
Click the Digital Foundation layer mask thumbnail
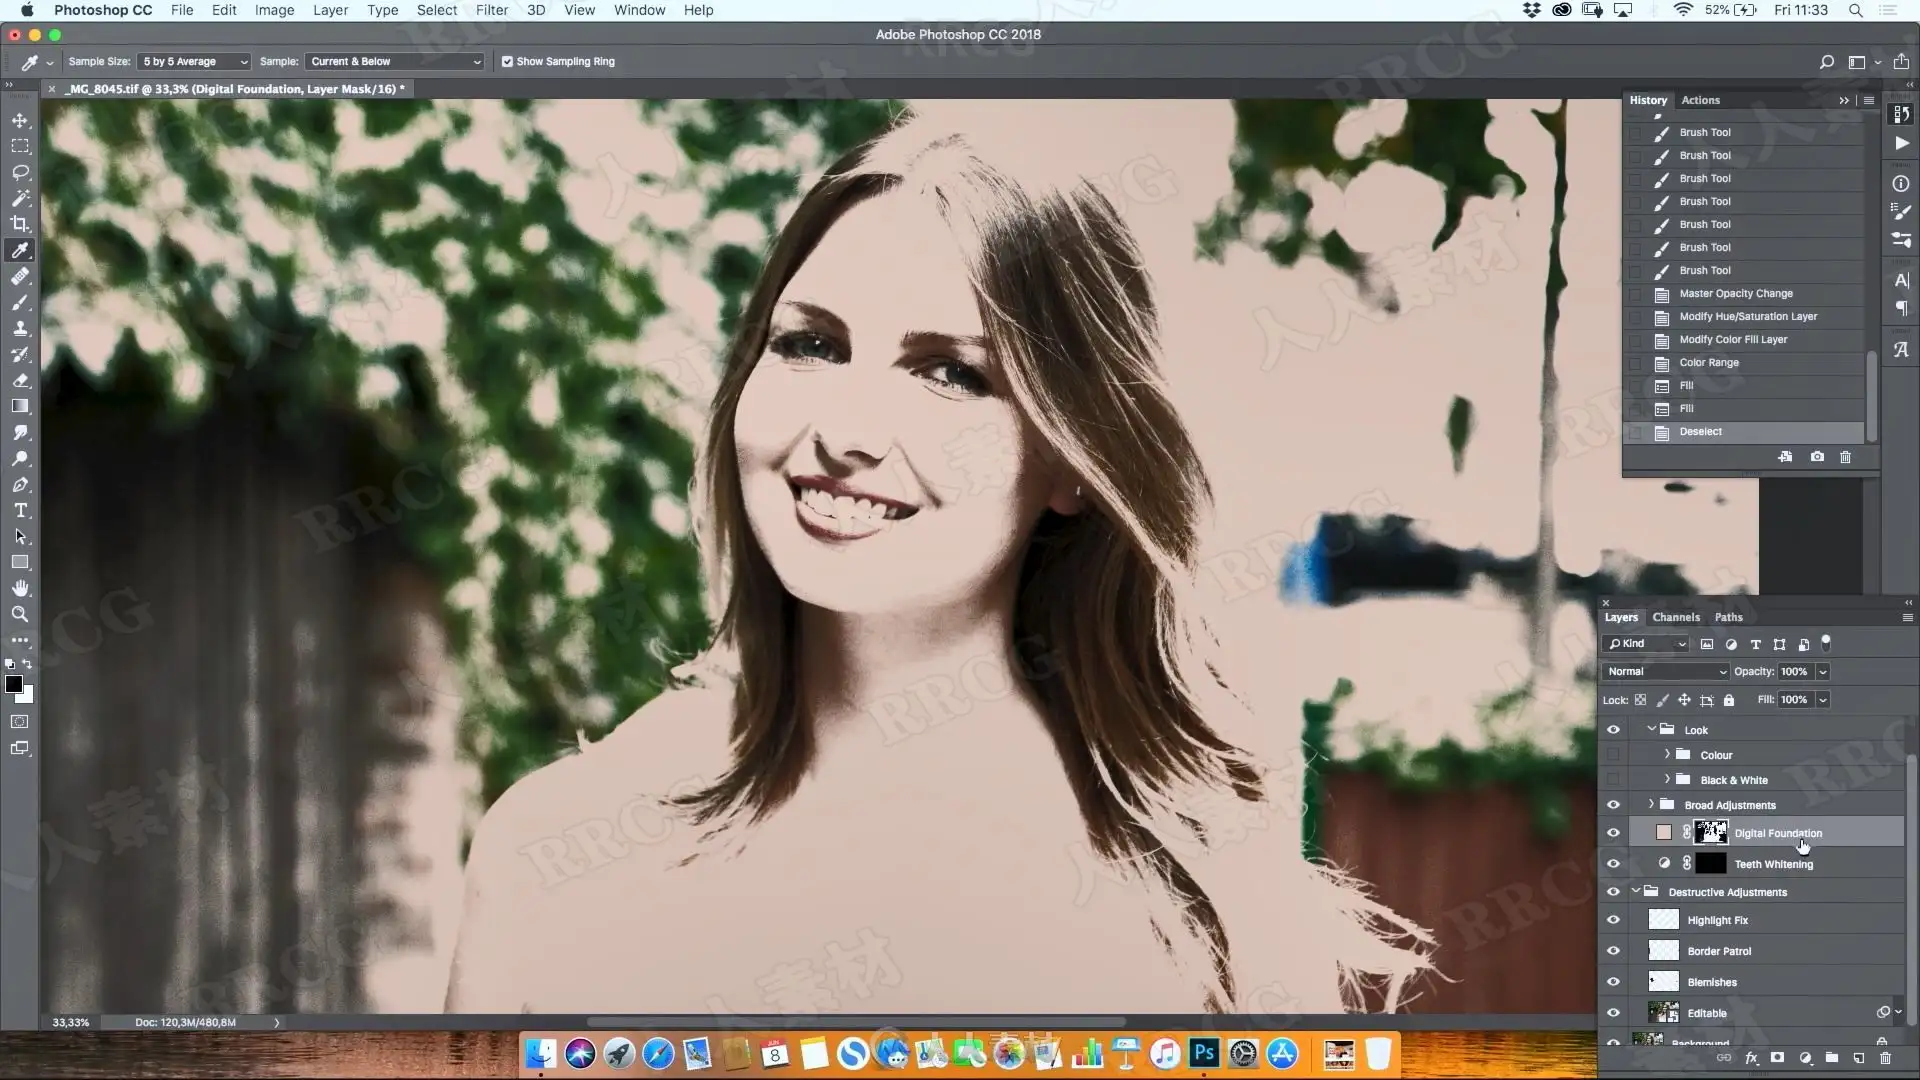pyautogui.click(x=1710, y=832)
